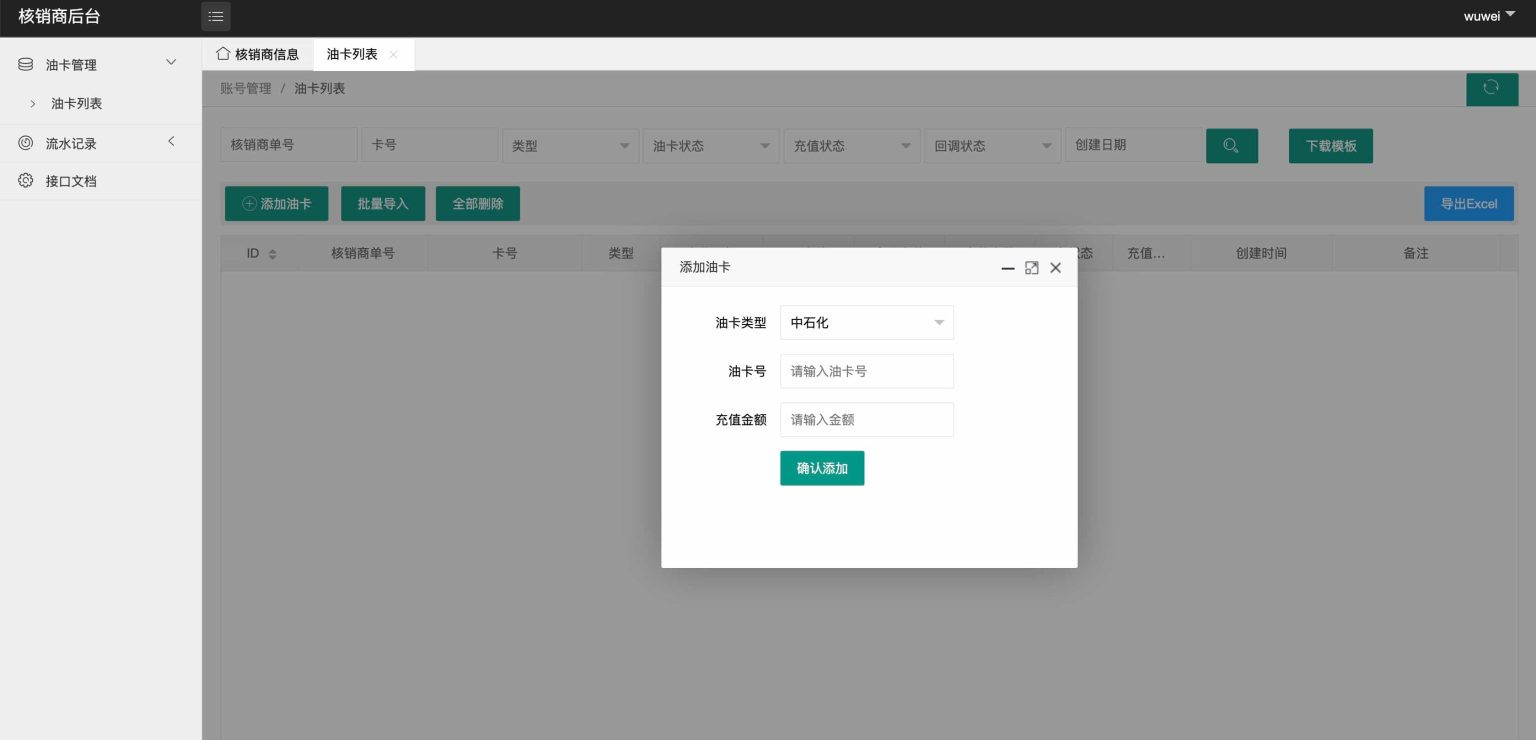Open the 回调状态 filter dropdown
Viewport: 1536px width, 740px height.
[992, 146]
